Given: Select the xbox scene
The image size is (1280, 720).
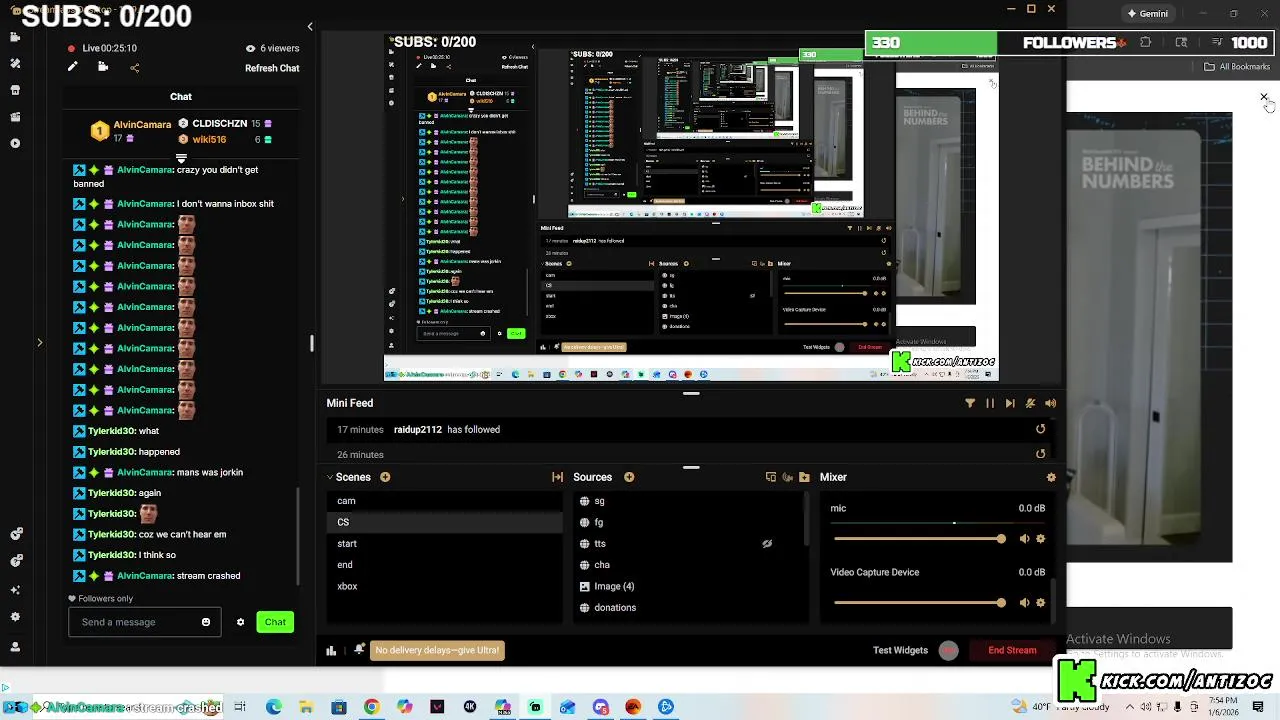Looking at the screenshot, I should click(444, 586).
